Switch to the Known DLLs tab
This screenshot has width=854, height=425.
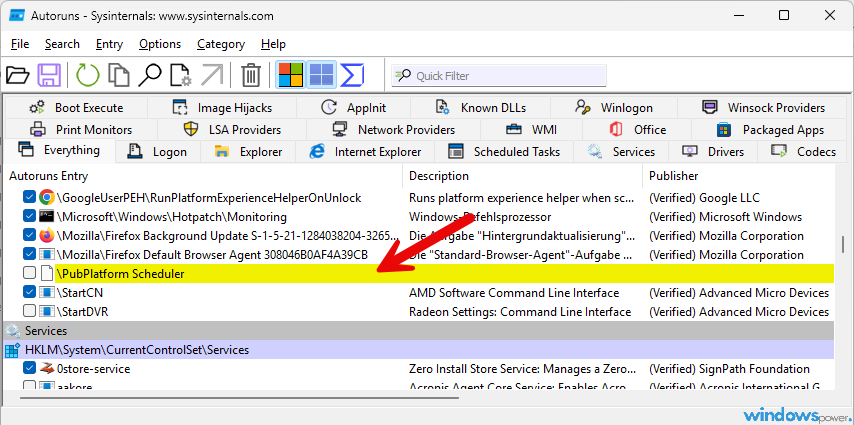(480, 107)
